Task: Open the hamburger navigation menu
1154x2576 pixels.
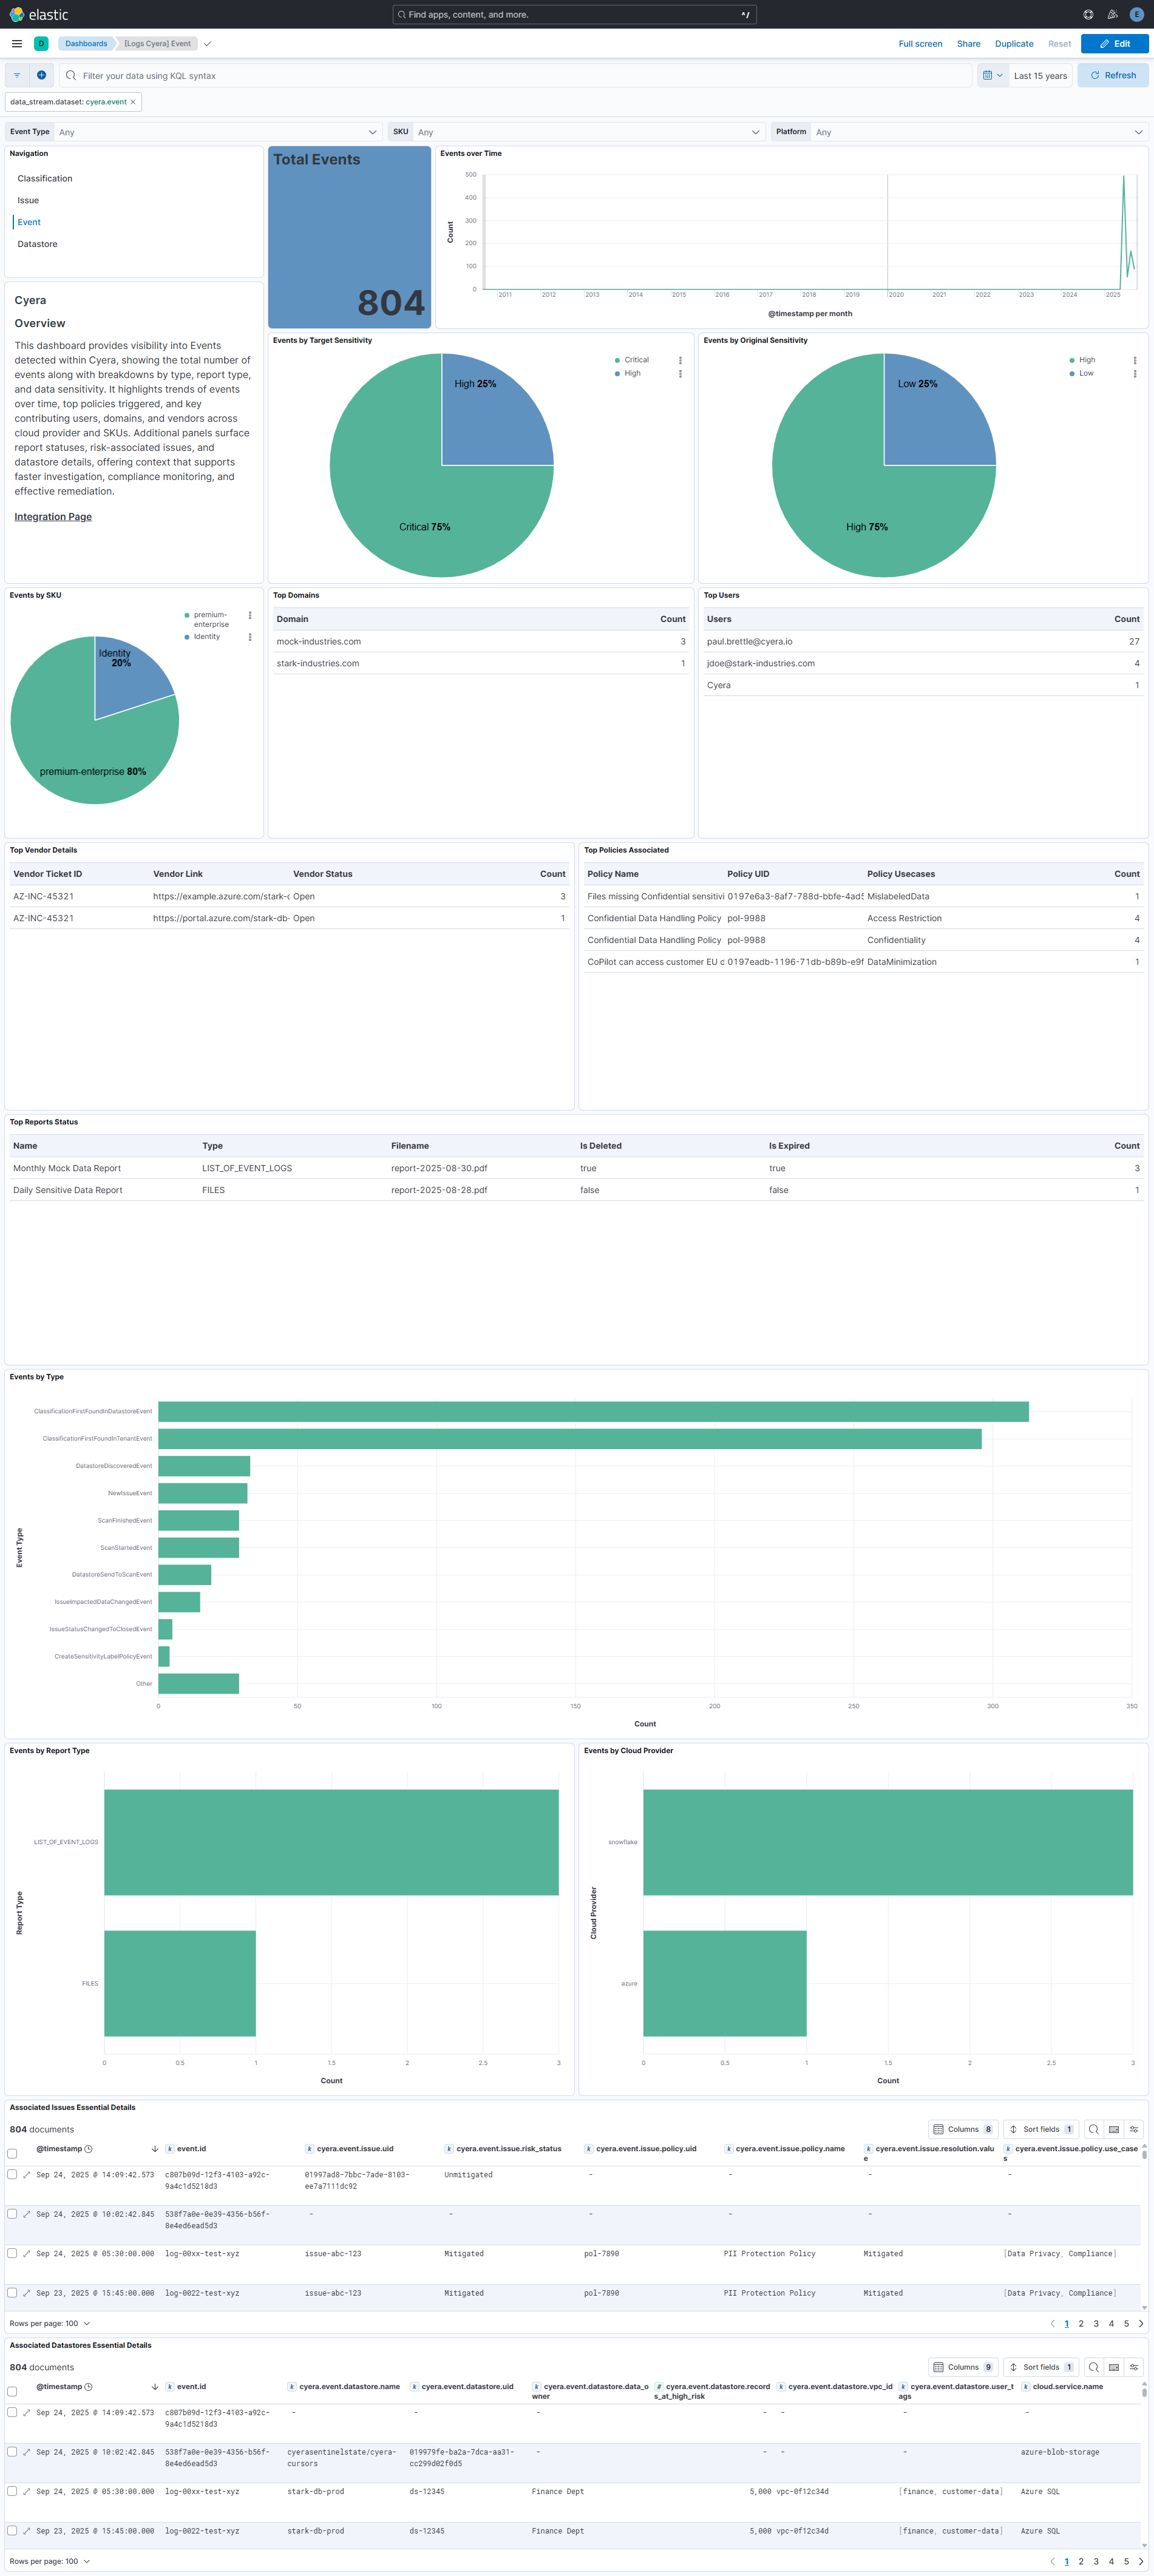Action: [16, 43]
